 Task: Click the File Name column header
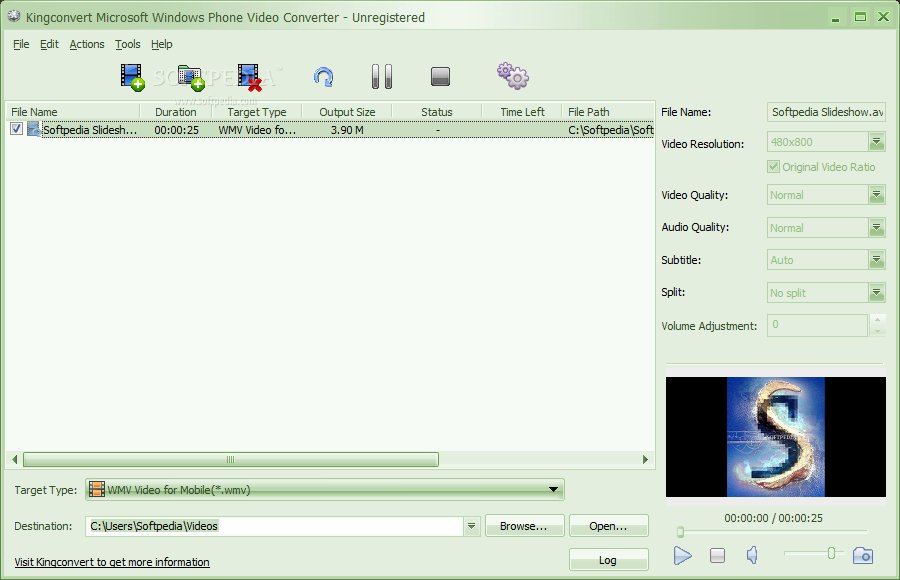(x=73, y=112)
